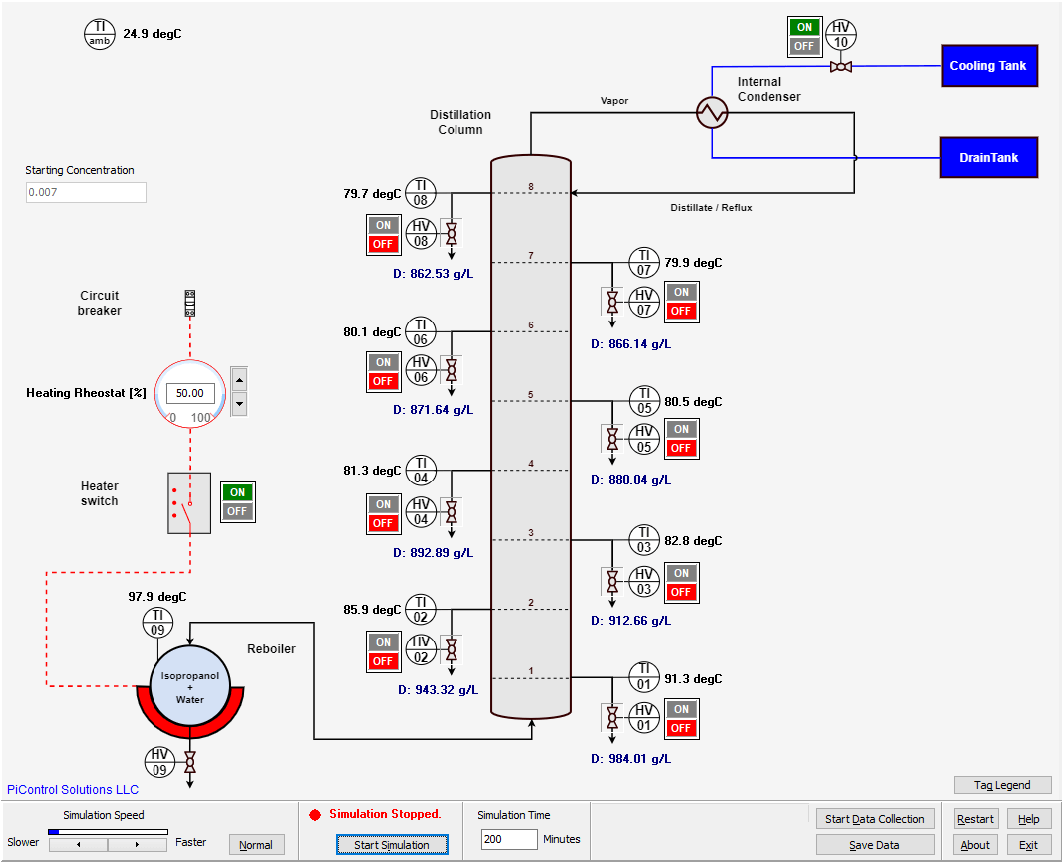
Task: Switch HV 08 valve to ON
Action: tap(383, 225)
